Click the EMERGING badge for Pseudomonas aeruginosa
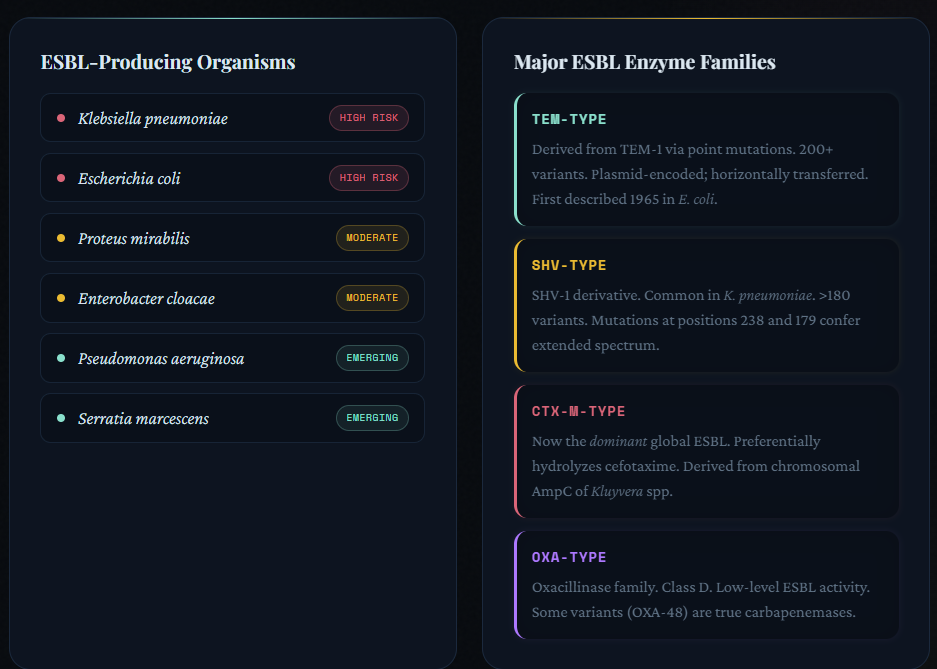The height and width of the screenshot is (669, 937). pyautogui.click(x=372, y=358)
